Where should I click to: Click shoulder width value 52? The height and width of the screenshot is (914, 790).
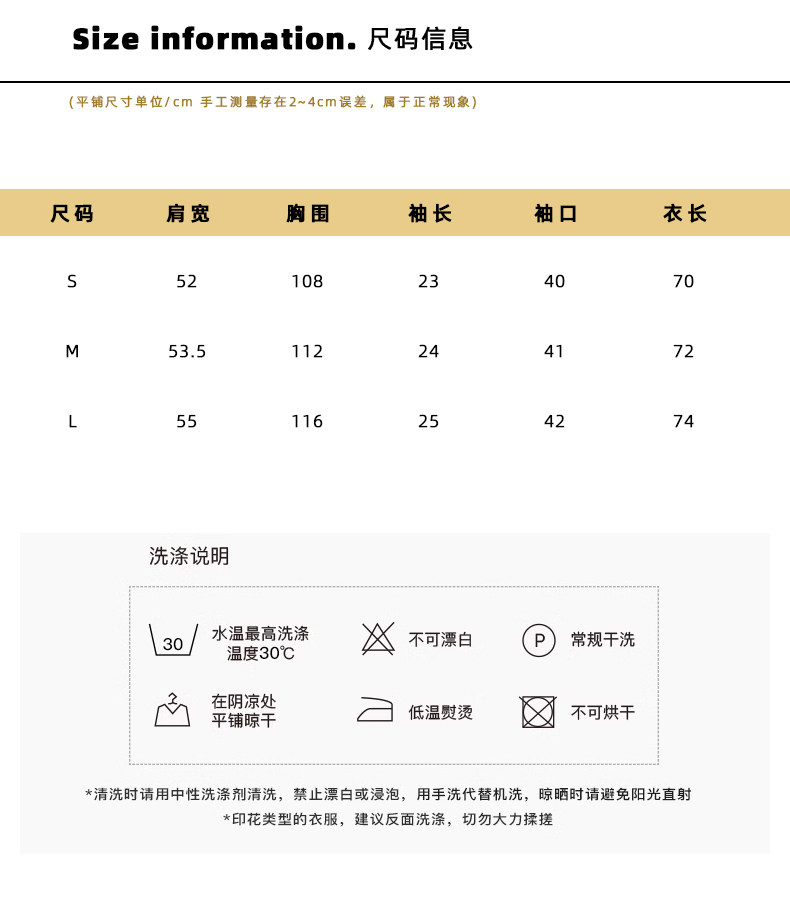tap(187, 282)
